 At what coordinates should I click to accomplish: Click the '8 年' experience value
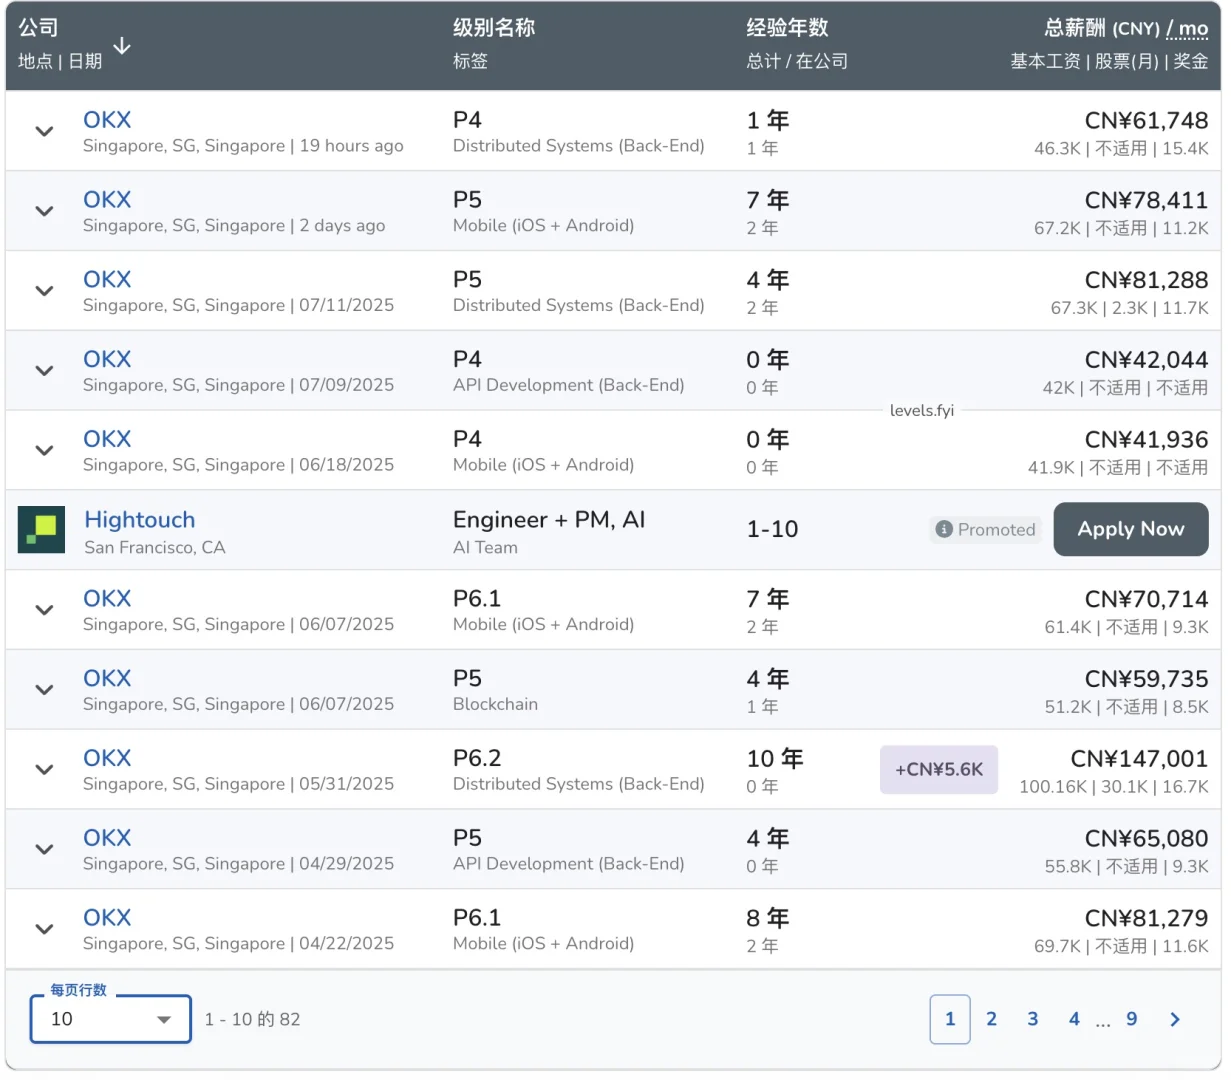768,918
